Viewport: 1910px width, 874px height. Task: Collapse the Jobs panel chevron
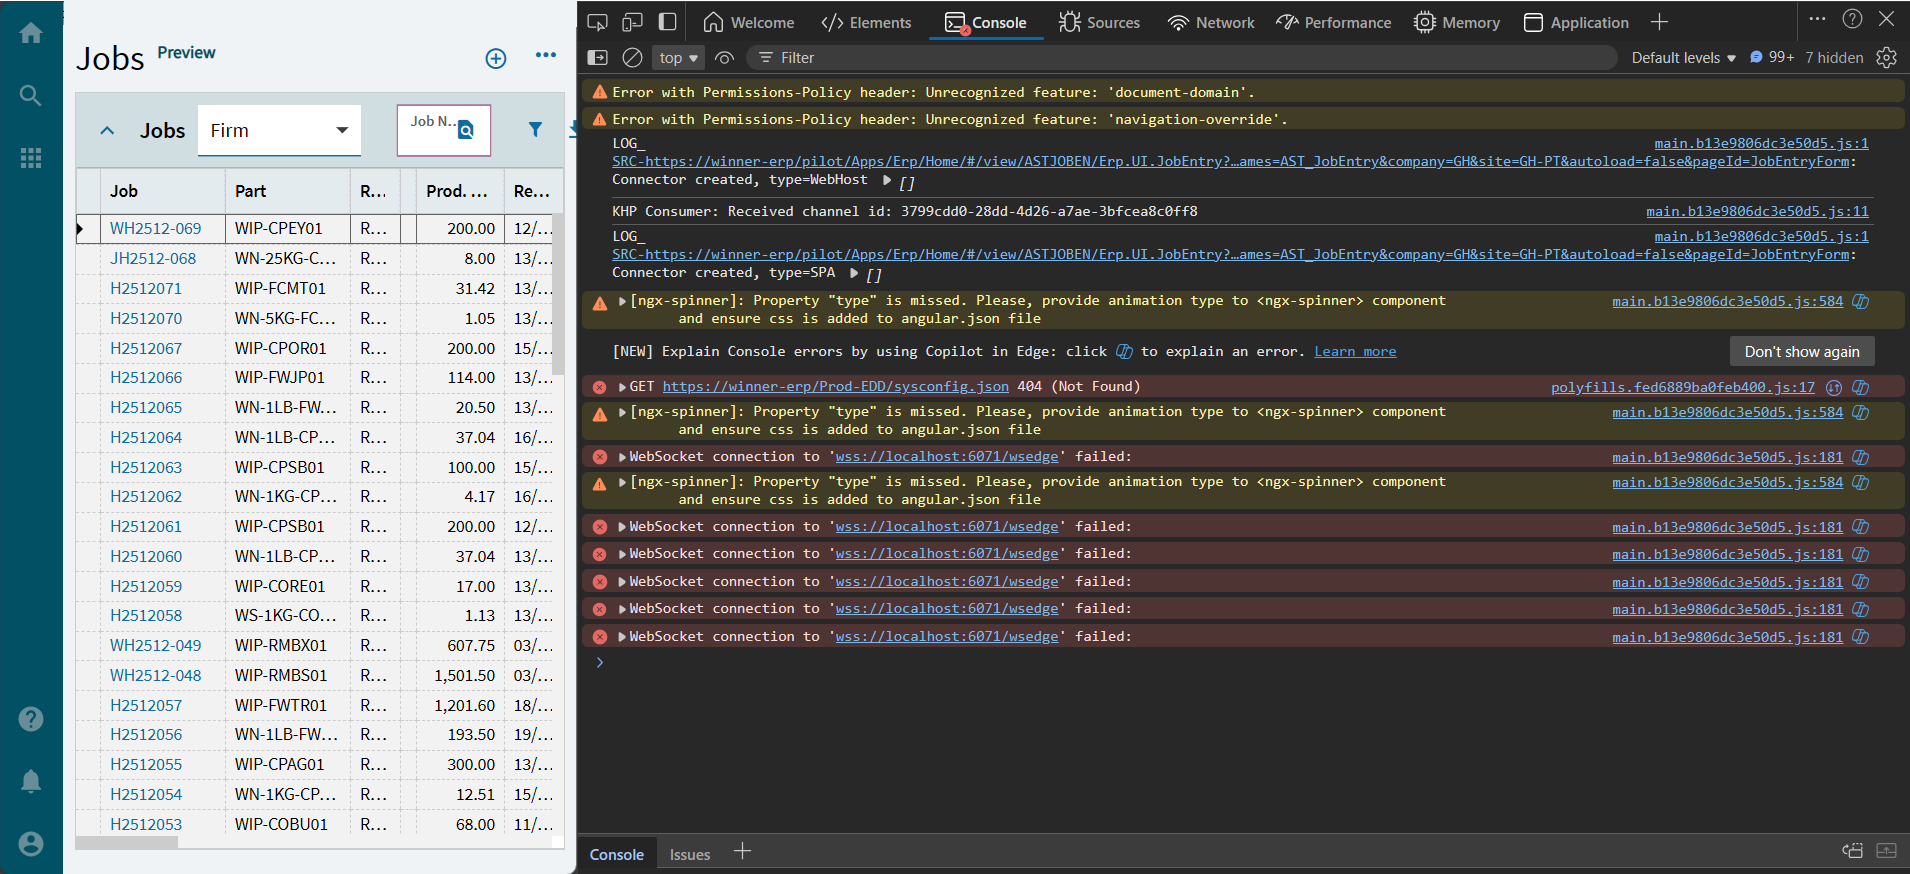coord(108,131)
